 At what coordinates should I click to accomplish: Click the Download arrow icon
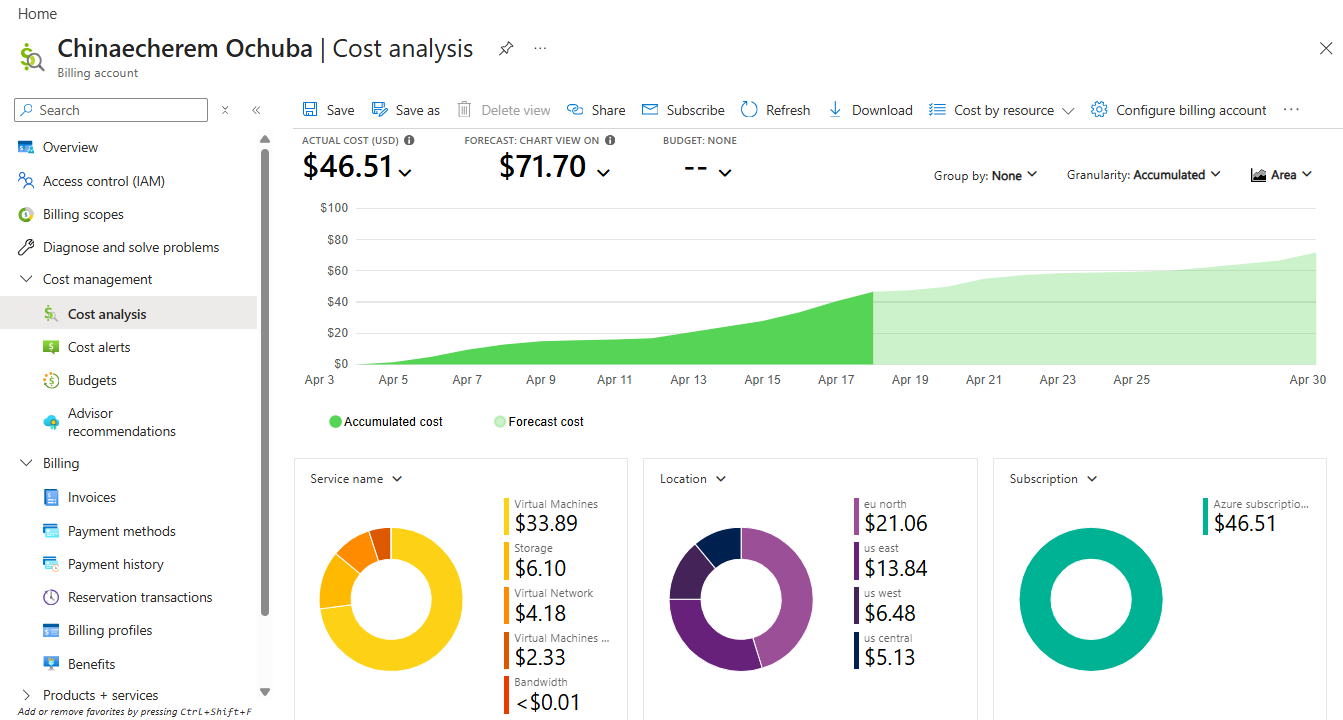[835, 110]
